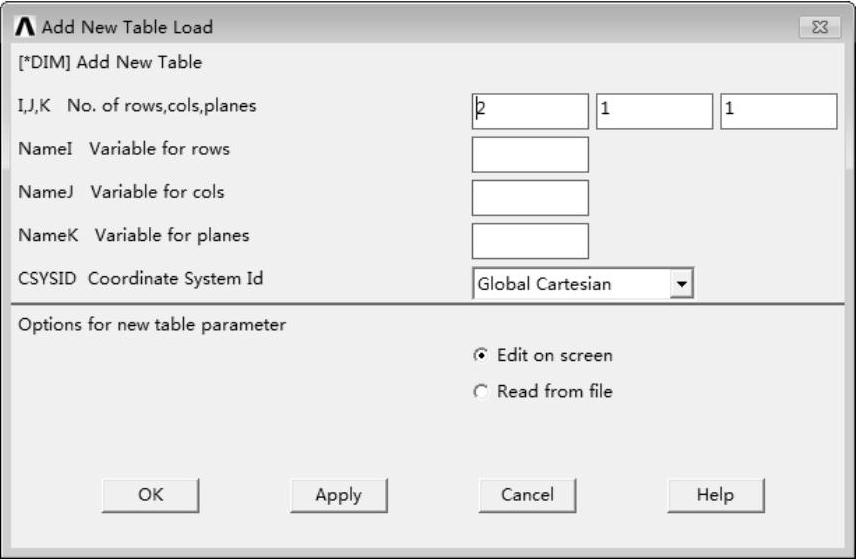Open Help for this dialog
The image size is (856, 560).
pyautogui.click(x=715, y=495)
